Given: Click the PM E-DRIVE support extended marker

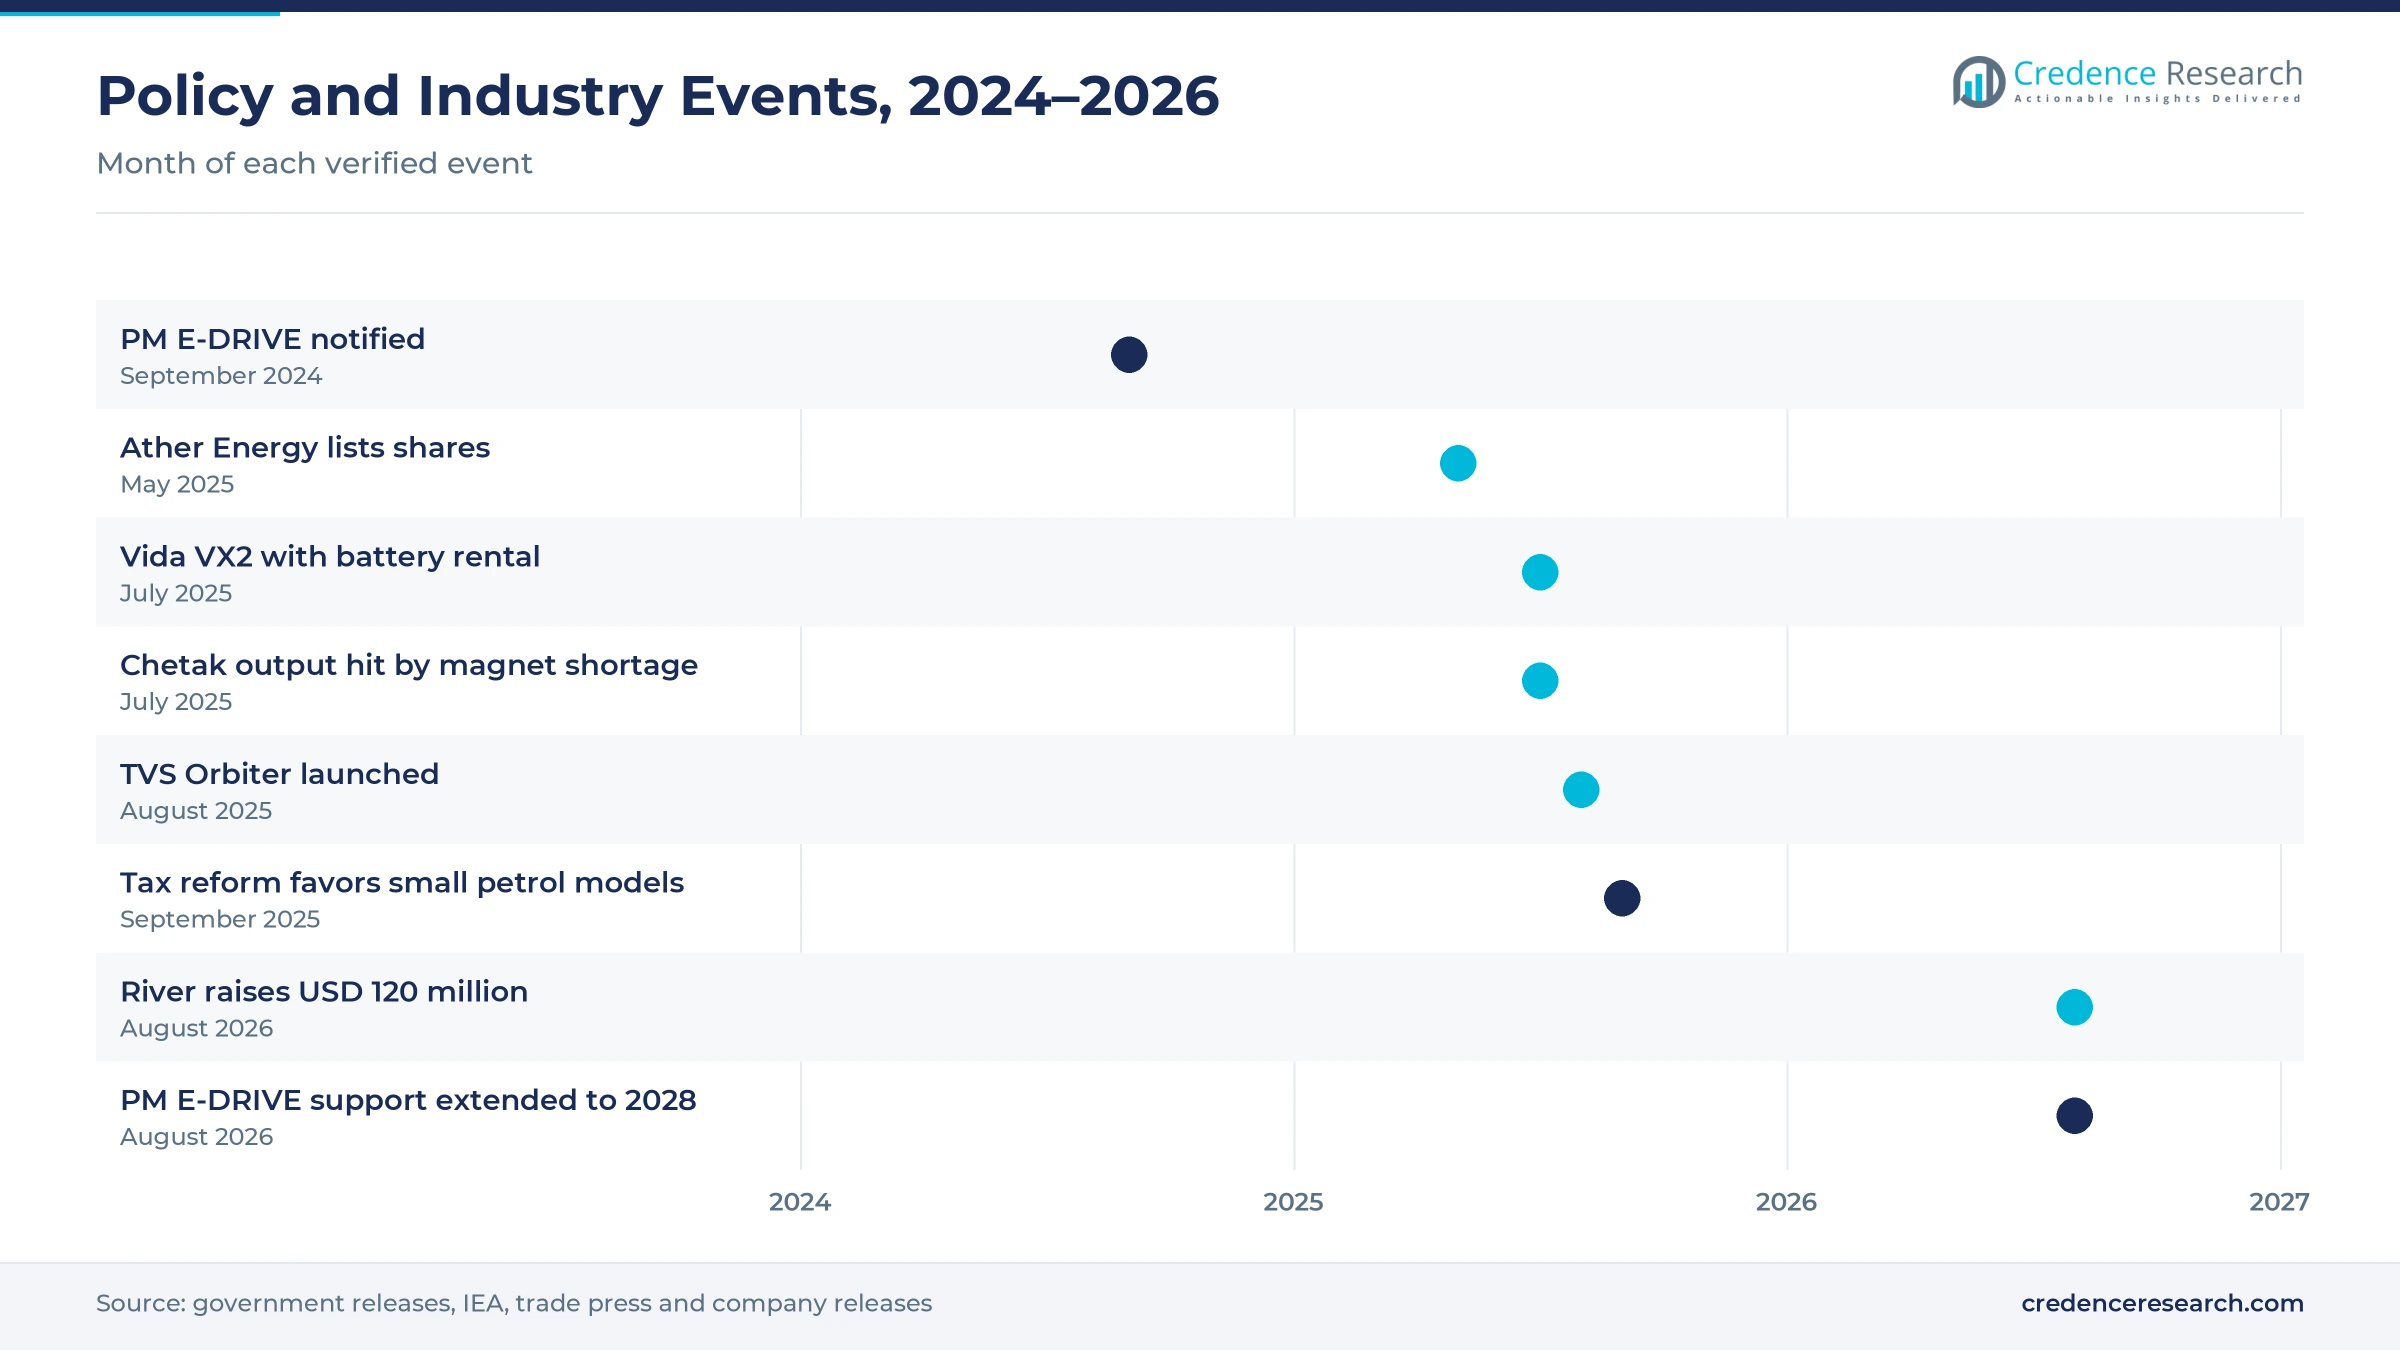Looking at the screenshot, I should [2075, 1116].
